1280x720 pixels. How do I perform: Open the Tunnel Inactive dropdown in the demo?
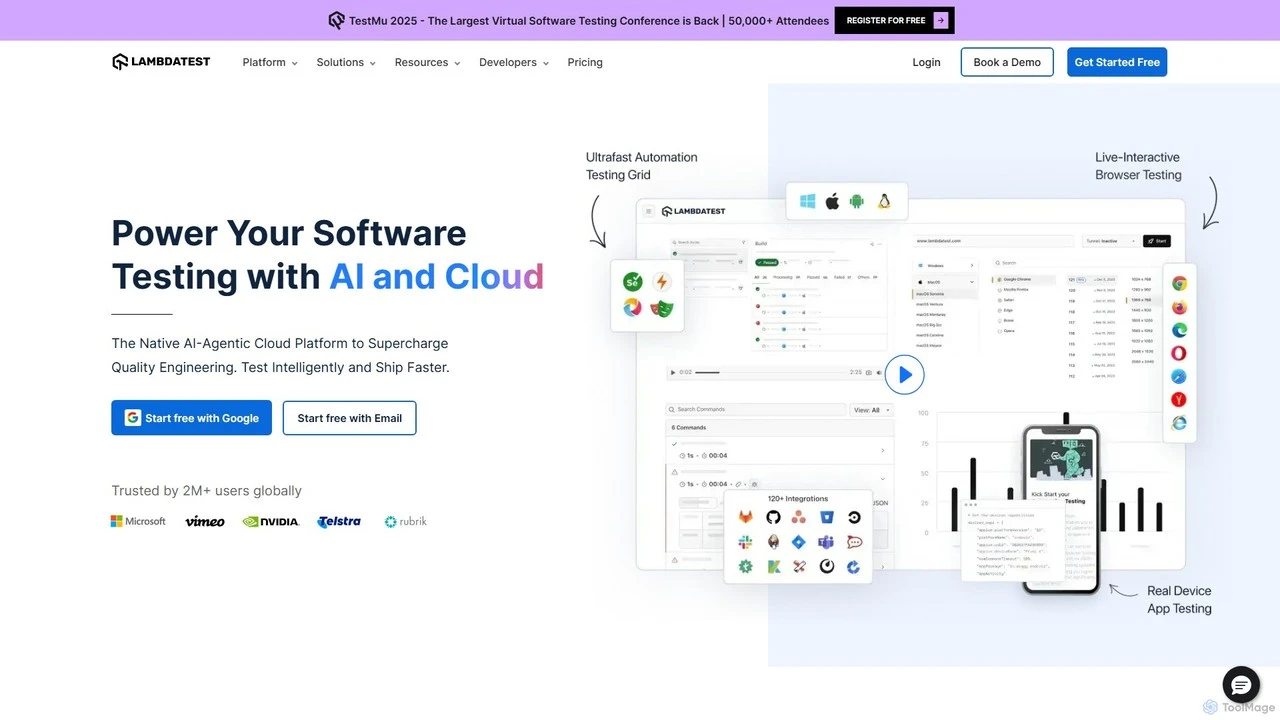(1111, 241)
